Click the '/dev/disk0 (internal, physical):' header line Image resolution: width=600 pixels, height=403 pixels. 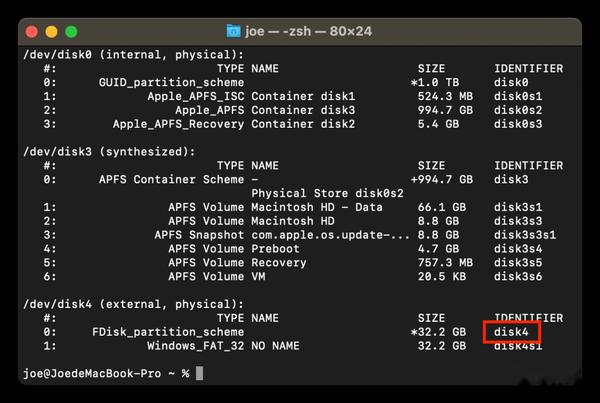coord(133,55)
